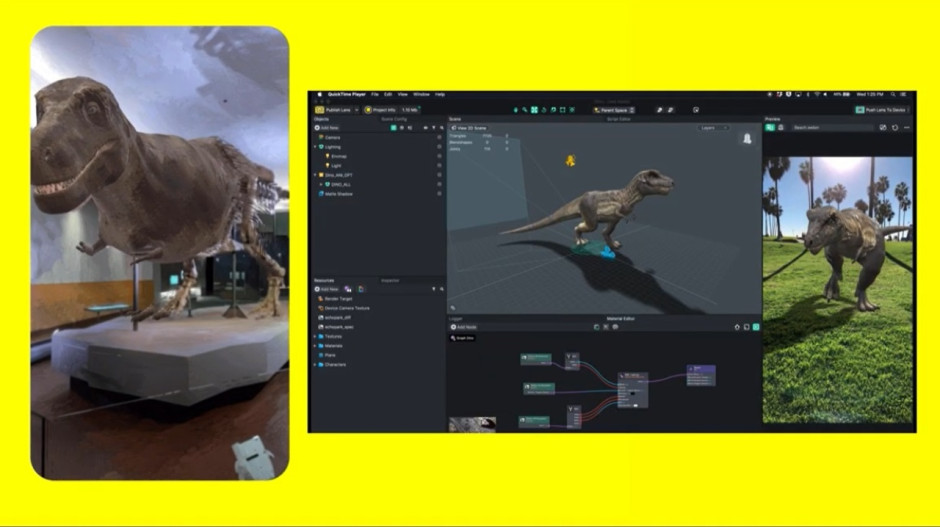
Task: Click the purple output node in material graph
Action: click(701, 375)
